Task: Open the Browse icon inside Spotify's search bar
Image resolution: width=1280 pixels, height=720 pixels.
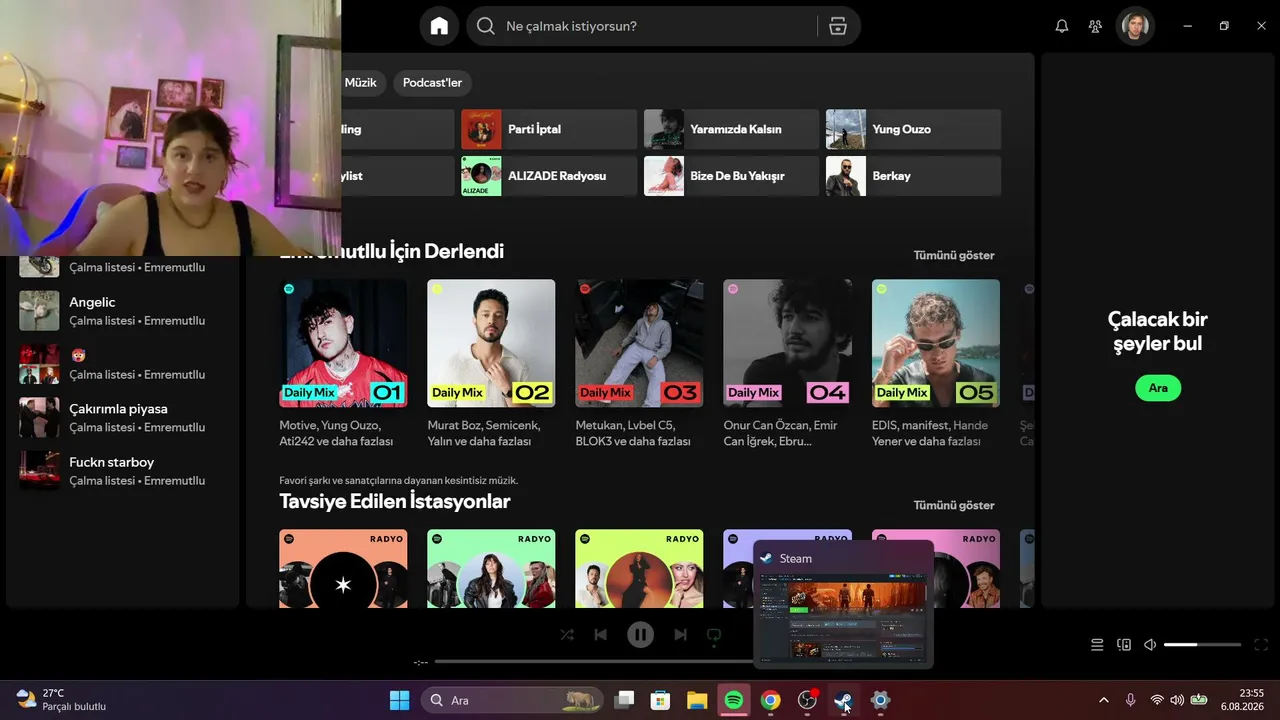Action: click(838, 26)
